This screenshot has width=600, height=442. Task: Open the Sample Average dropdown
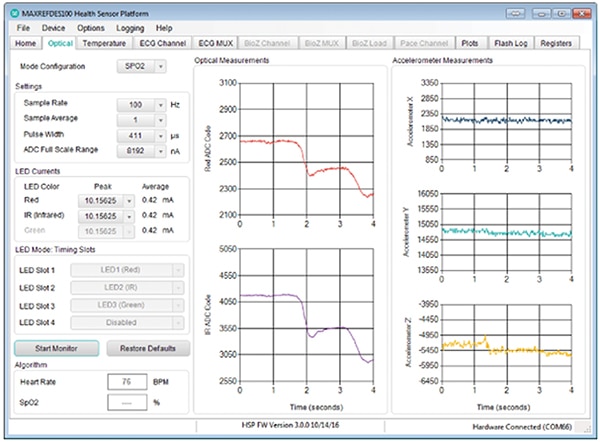[139, 119]
